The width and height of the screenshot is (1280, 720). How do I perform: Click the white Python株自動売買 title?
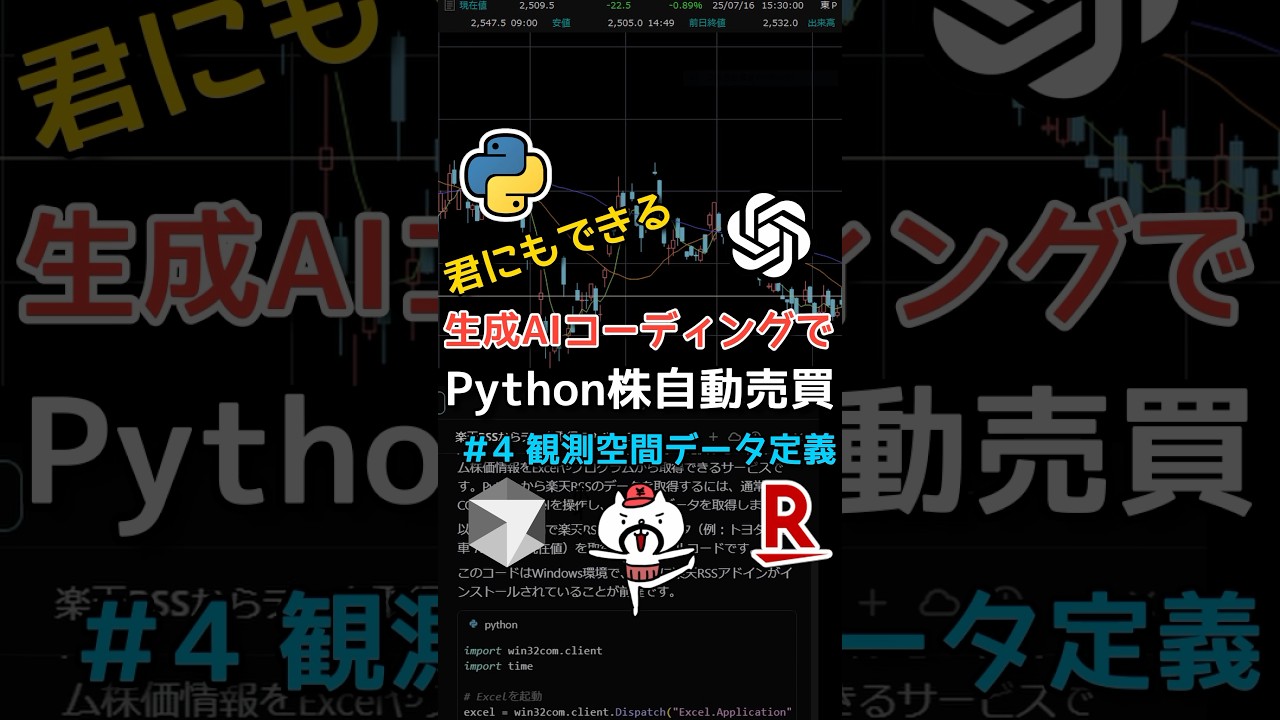click(639, 391)
